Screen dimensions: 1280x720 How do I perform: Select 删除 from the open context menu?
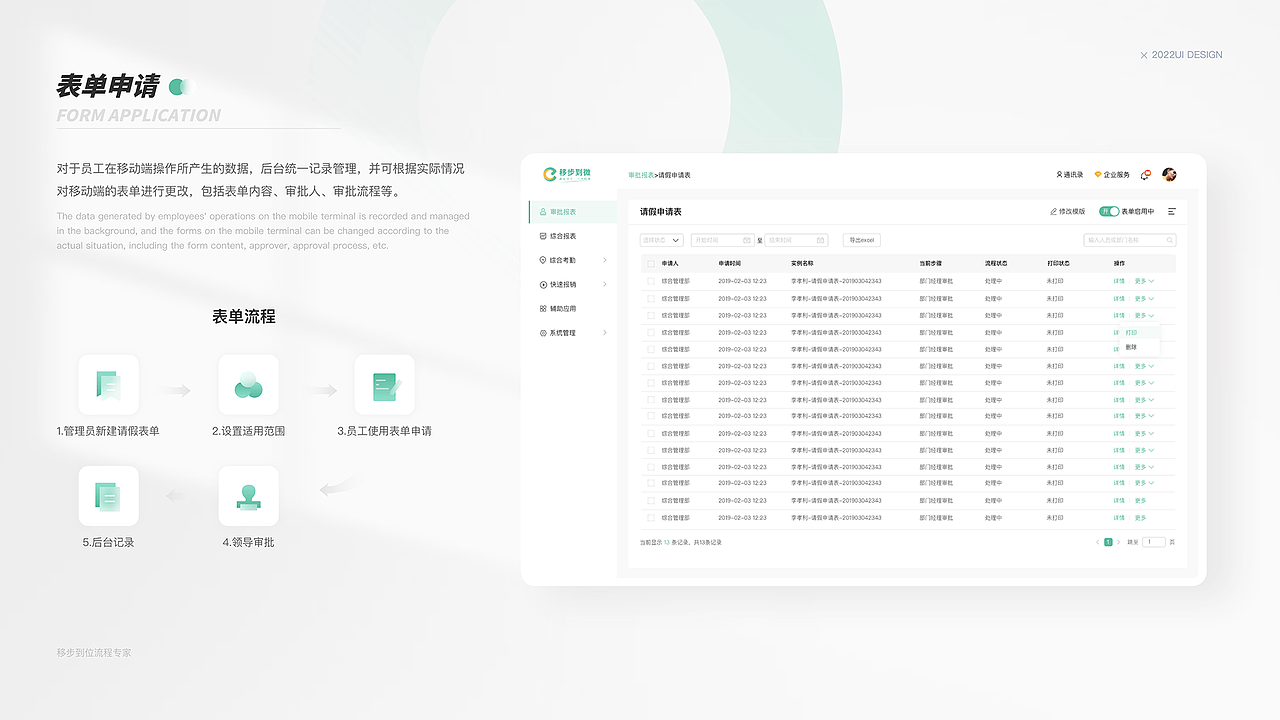coord(1131,347)
